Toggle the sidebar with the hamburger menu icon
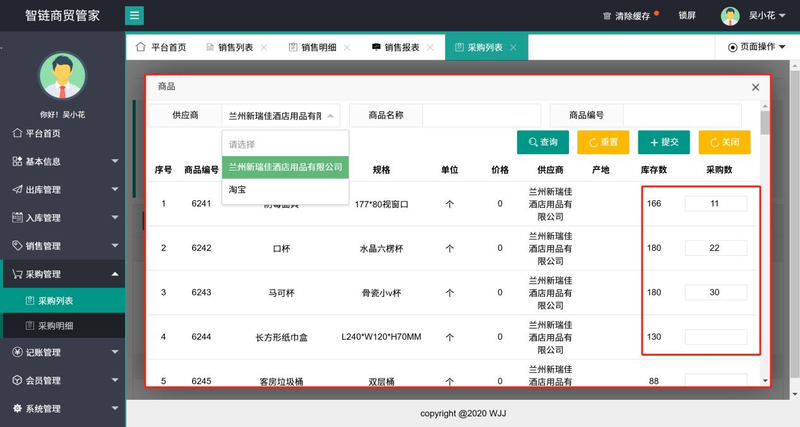This screenshot has height=427, width=800. click(x=134, y=15)
